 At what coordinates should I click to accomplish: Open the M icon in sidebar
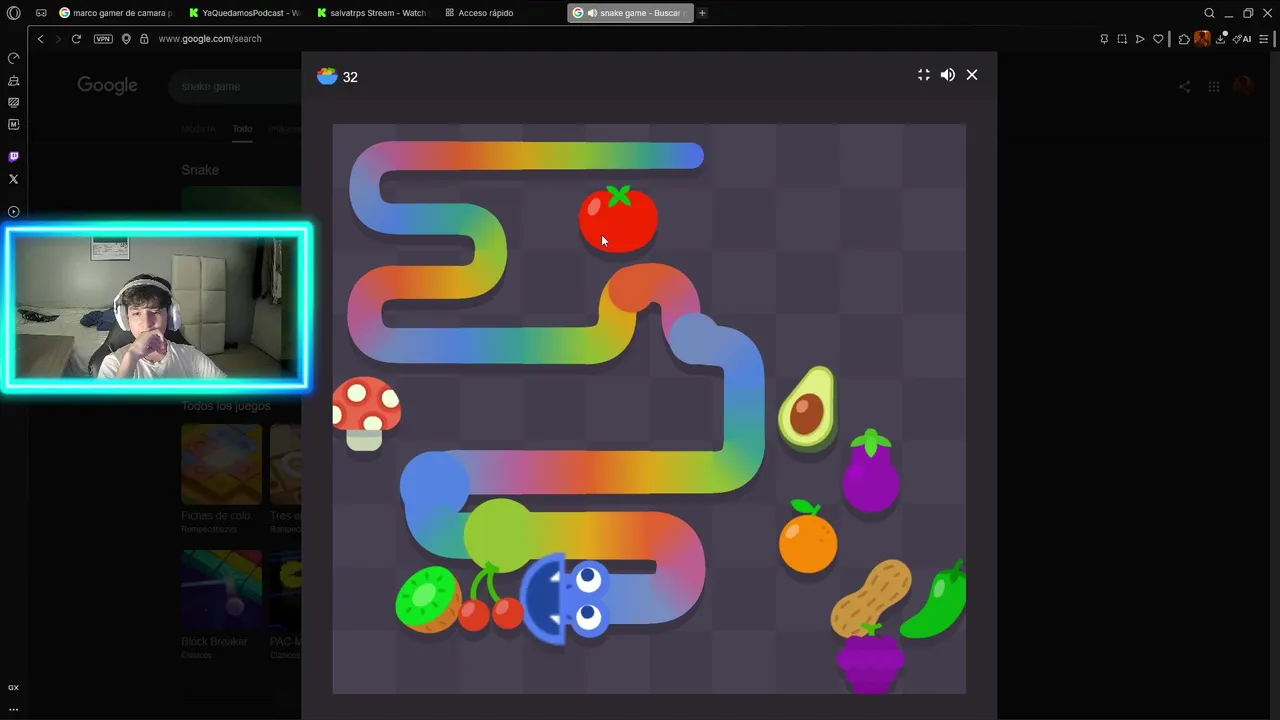pos(13,124)
